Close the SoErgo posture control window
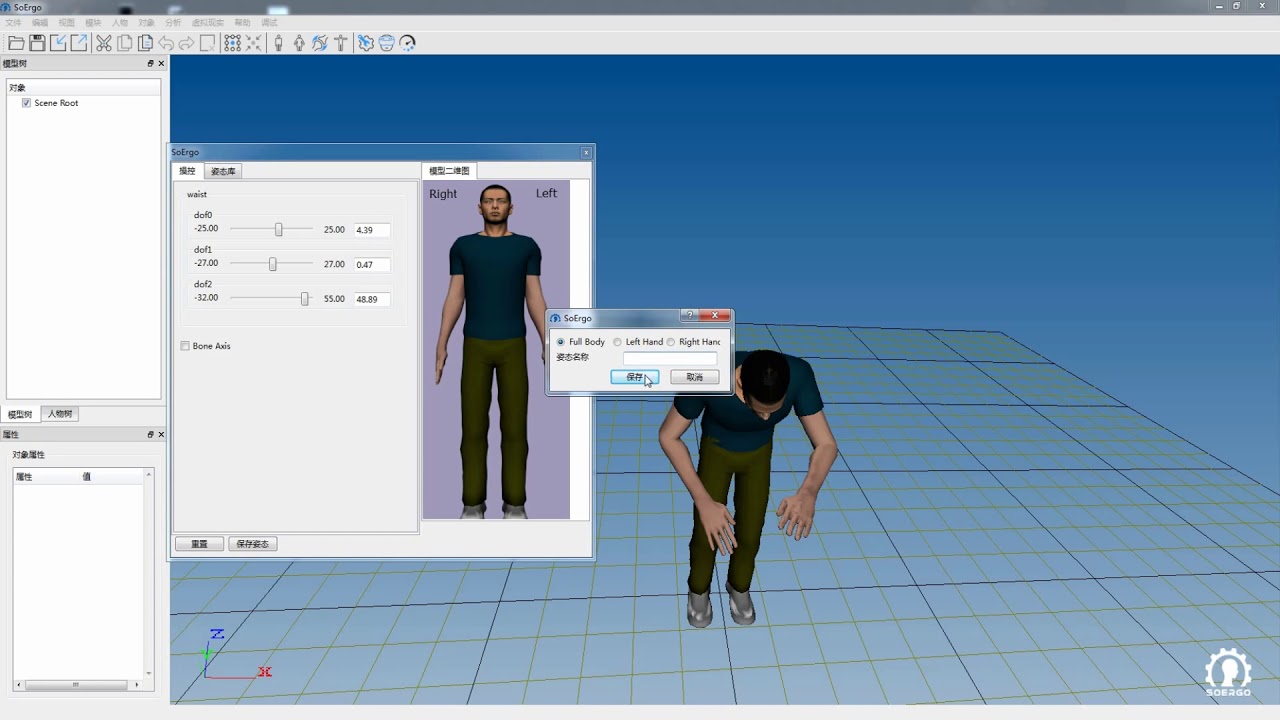The width and height of the screenshot is (1280, 720). (x=586, y=152)
